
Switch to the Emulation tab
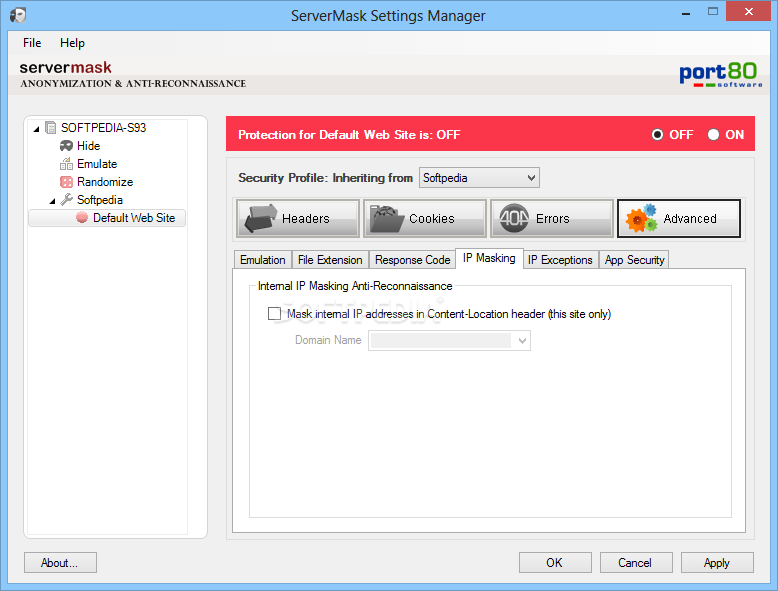(x=262, y=260)
